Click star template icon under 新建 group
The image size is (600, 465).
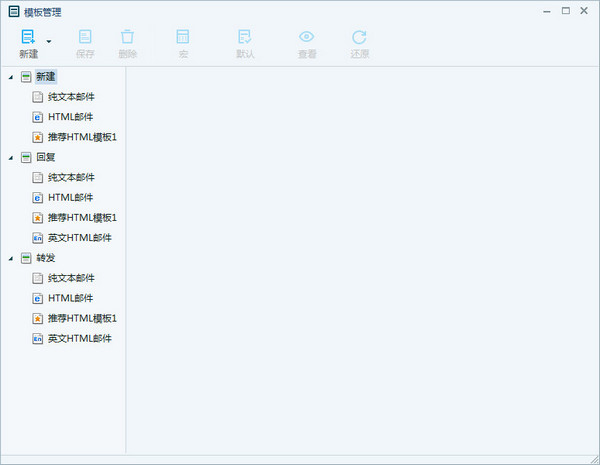pos(38,137)
